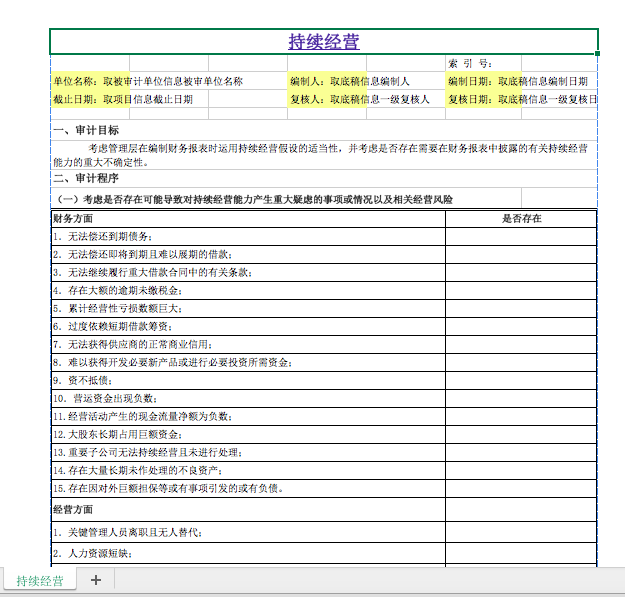This screenshot has height=597, width=625.
Task: Click the 财务方面 header cell
Action: [x=248, y=218]
